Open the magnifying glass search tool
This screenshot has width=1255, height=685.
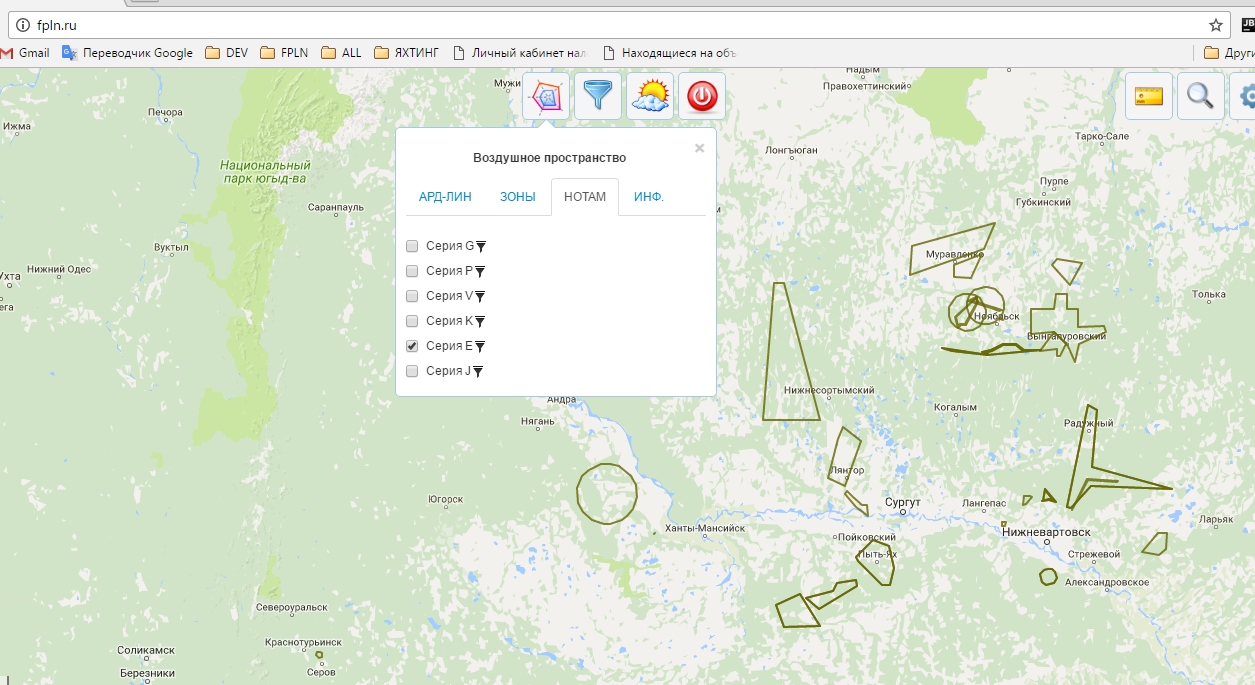[x=1200, y=96]
